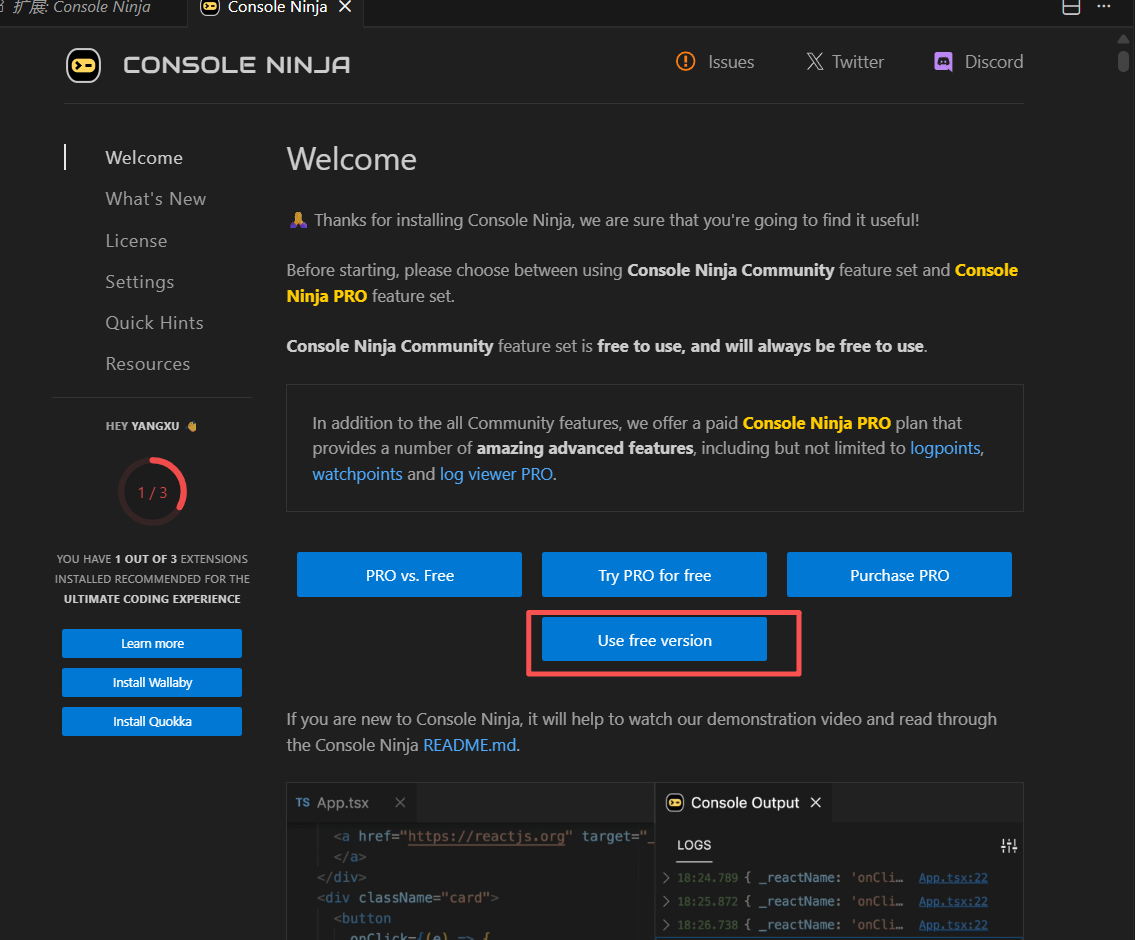Click the CONSOLE NINJA title text

(237, 65)
